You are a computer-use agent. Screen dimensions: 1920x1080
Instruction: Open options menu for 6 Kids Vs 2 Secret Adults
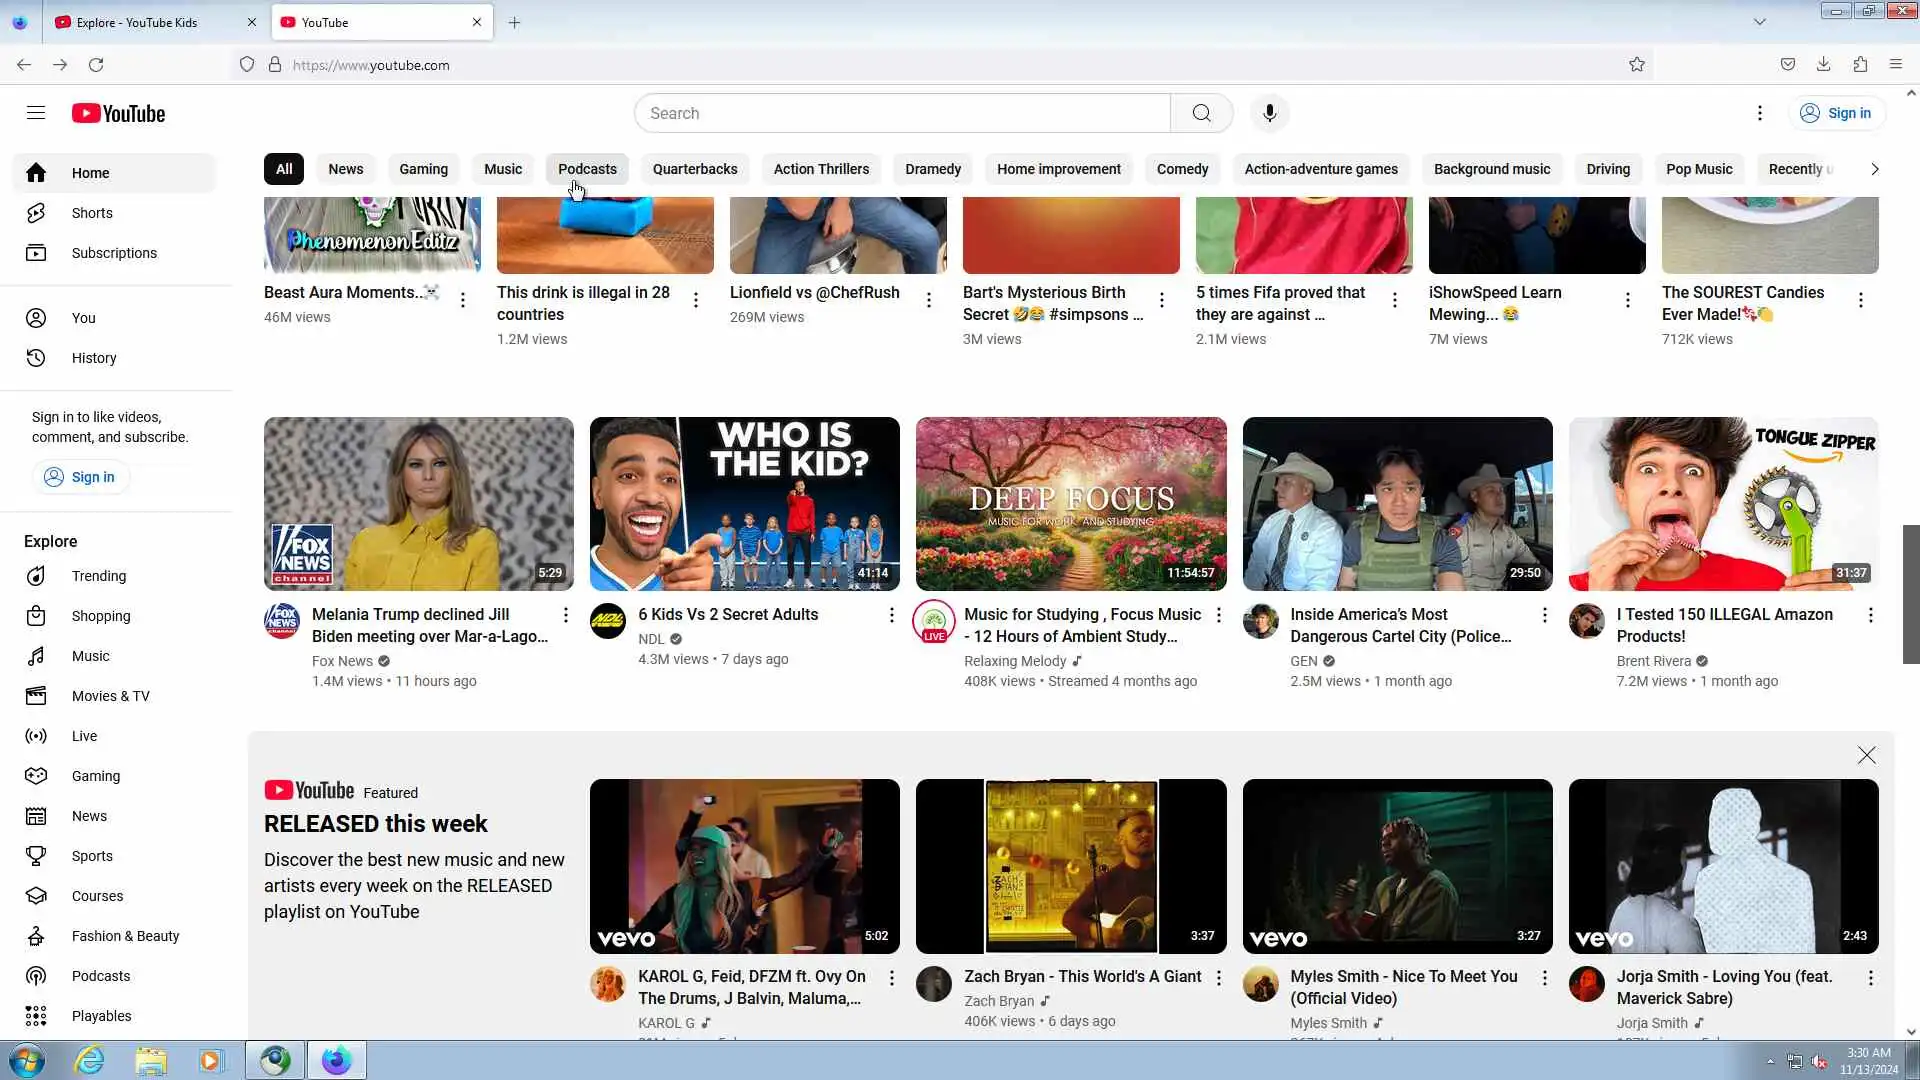pyautogui.click(x=891, y=615)
